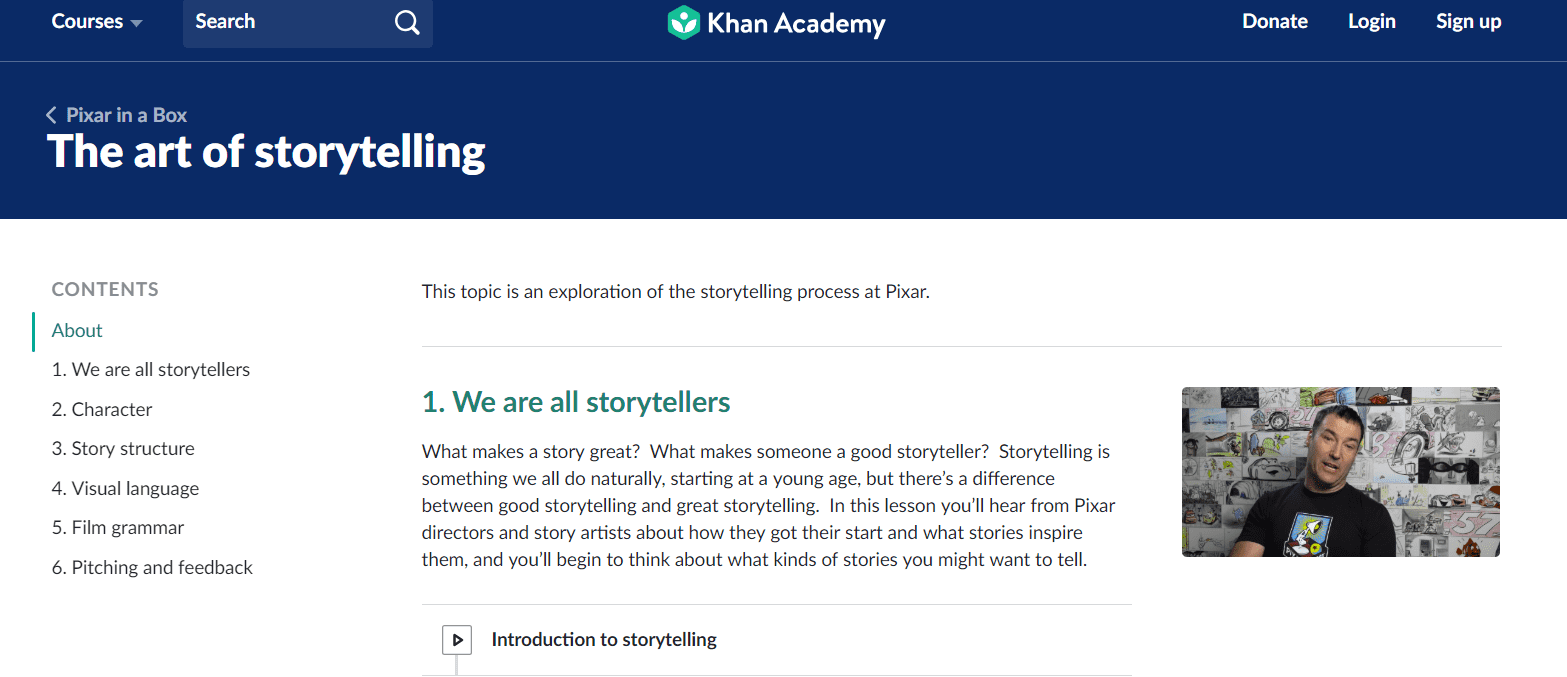
Task: Open the Courses dropdown menu
Action: point(97,22)
